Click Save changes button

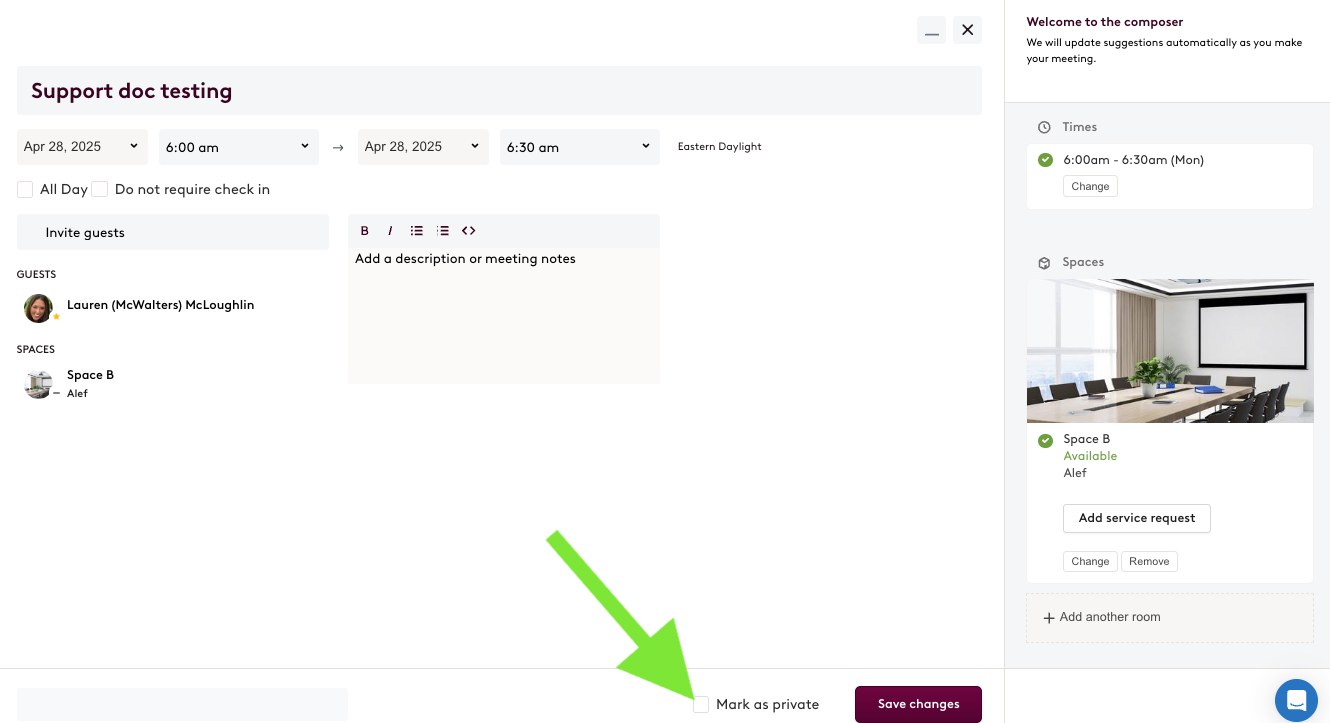[x=918, y=704]
